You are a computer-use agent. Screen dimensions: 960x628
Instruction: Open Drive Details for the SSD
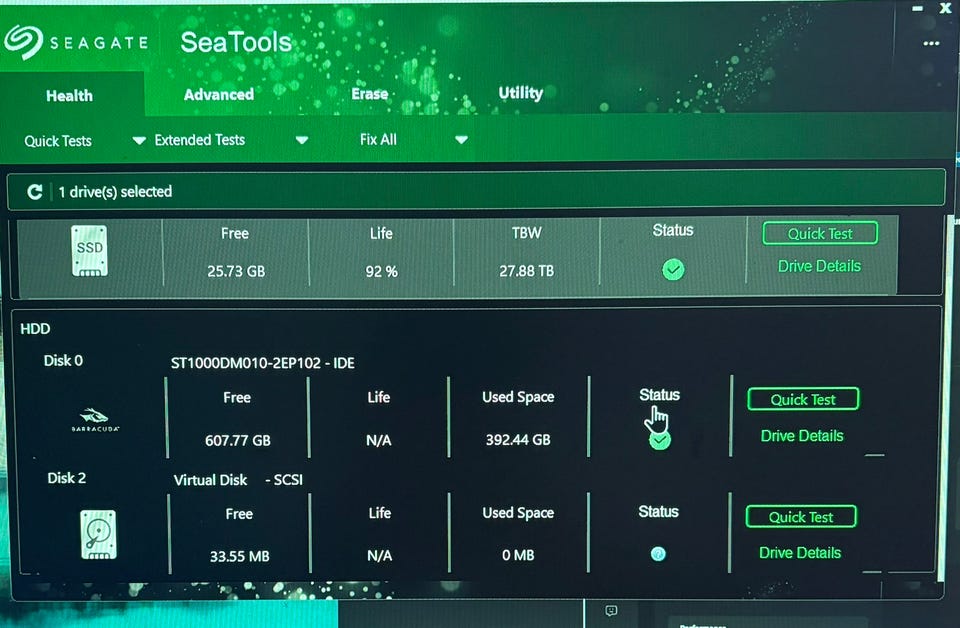(x=819, y=266)
